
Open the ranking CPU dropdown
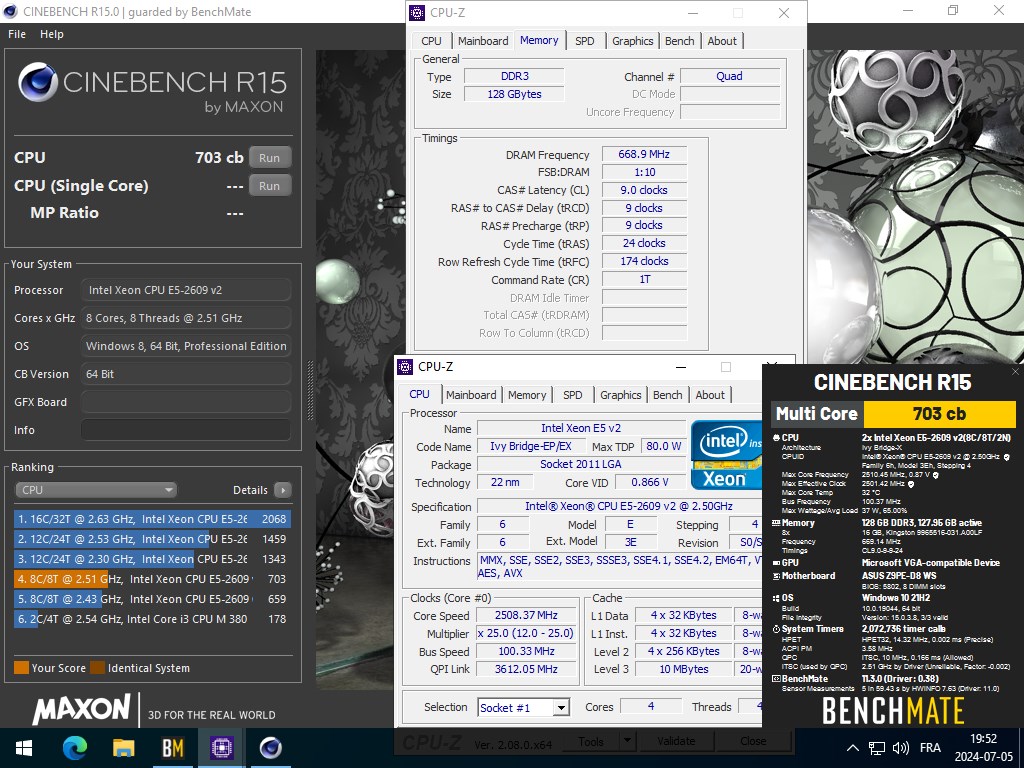point(95,490)
